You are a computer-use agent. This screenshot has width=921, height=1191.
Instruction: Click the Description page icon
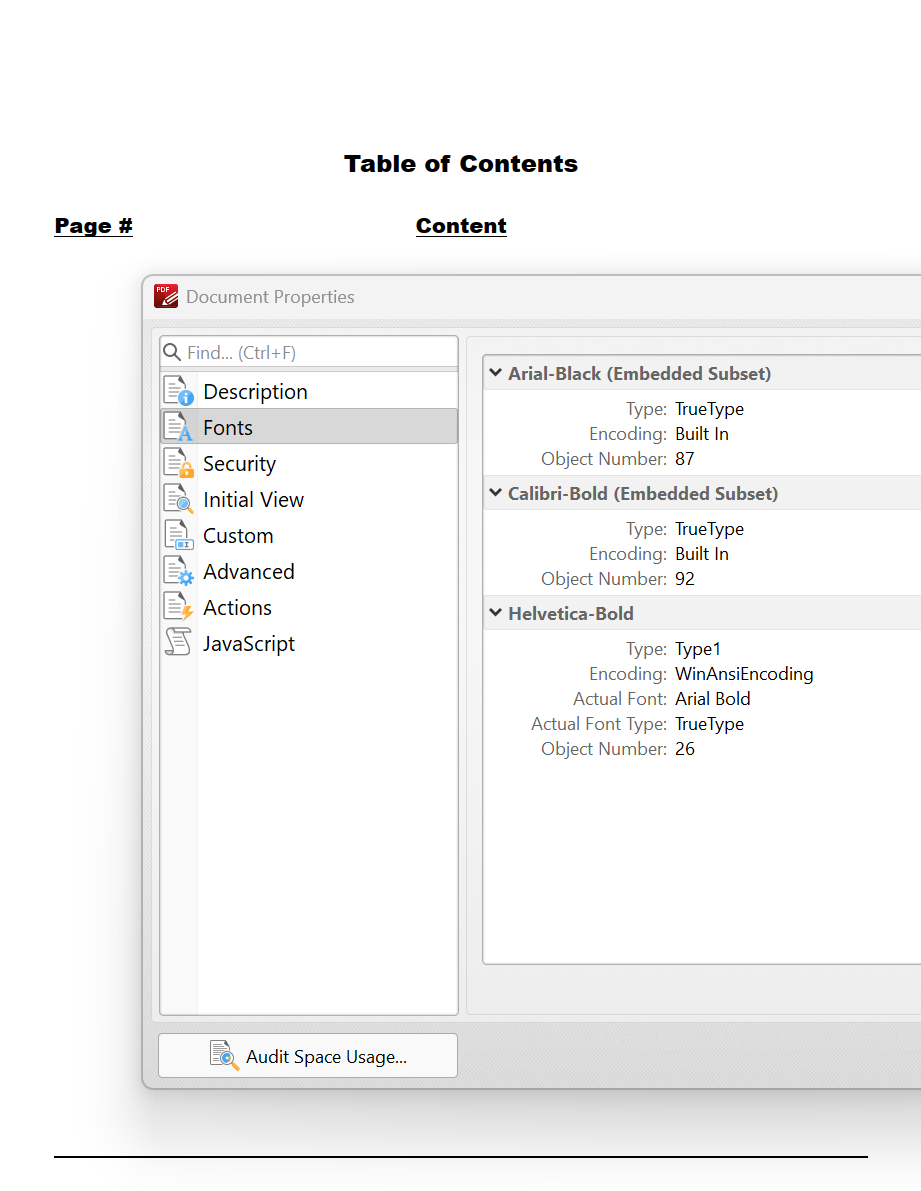(178, 391)
